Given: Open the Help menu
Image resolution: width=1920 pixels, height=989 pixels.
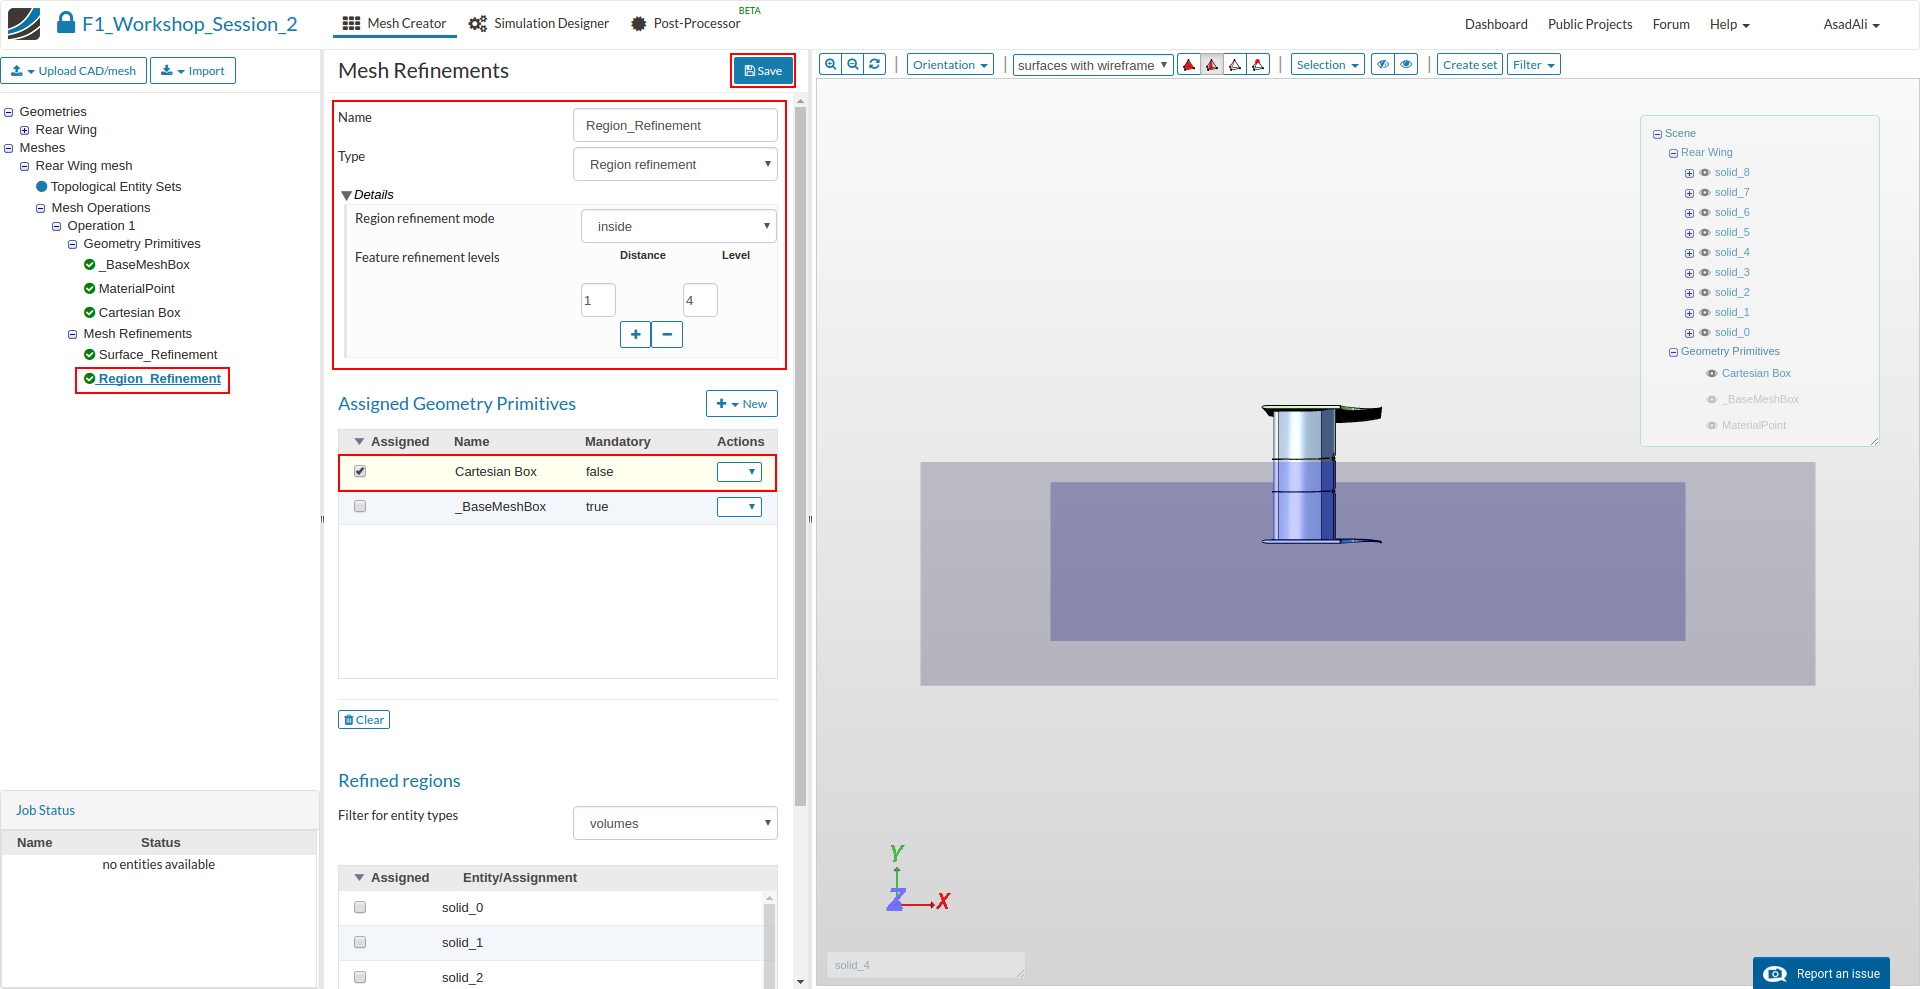Looking at the screenshot, I should point(1729,25).
